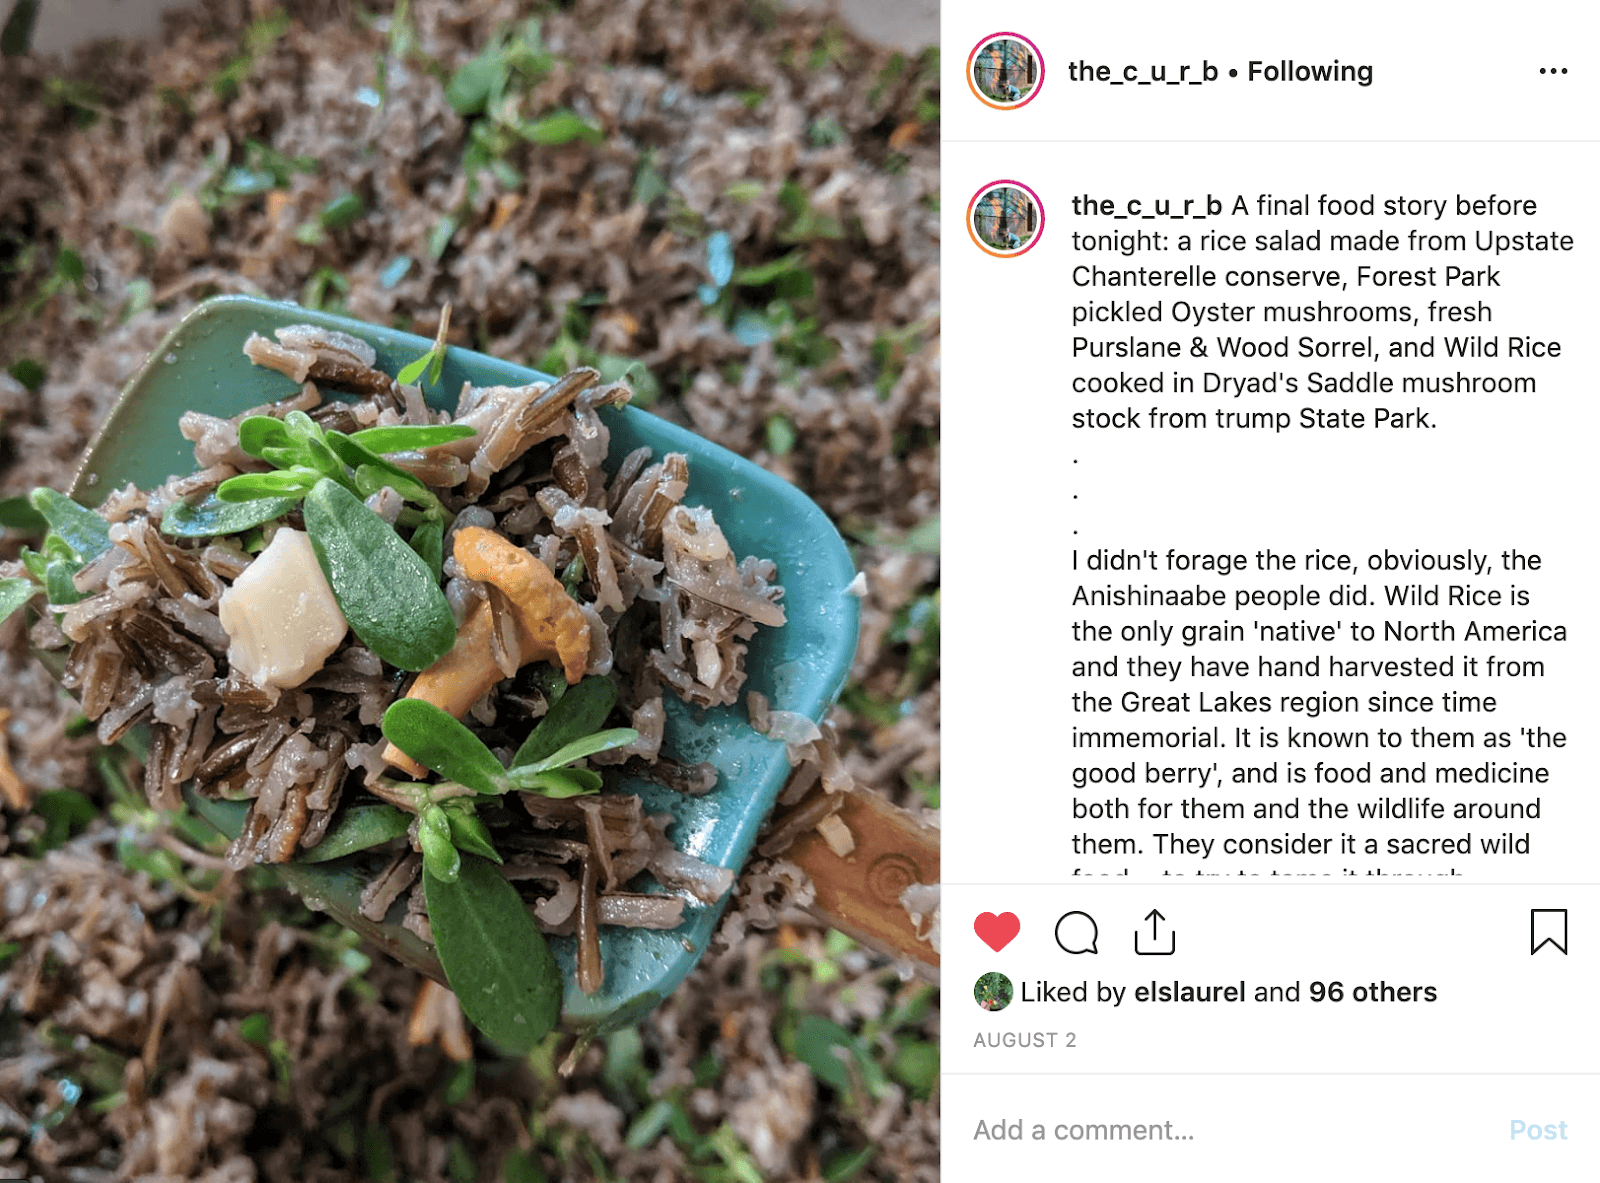Open the_c_u_r_b username in the header
The height and width of the screenshot is (1183, 1600).
[x=1142, y=71]
